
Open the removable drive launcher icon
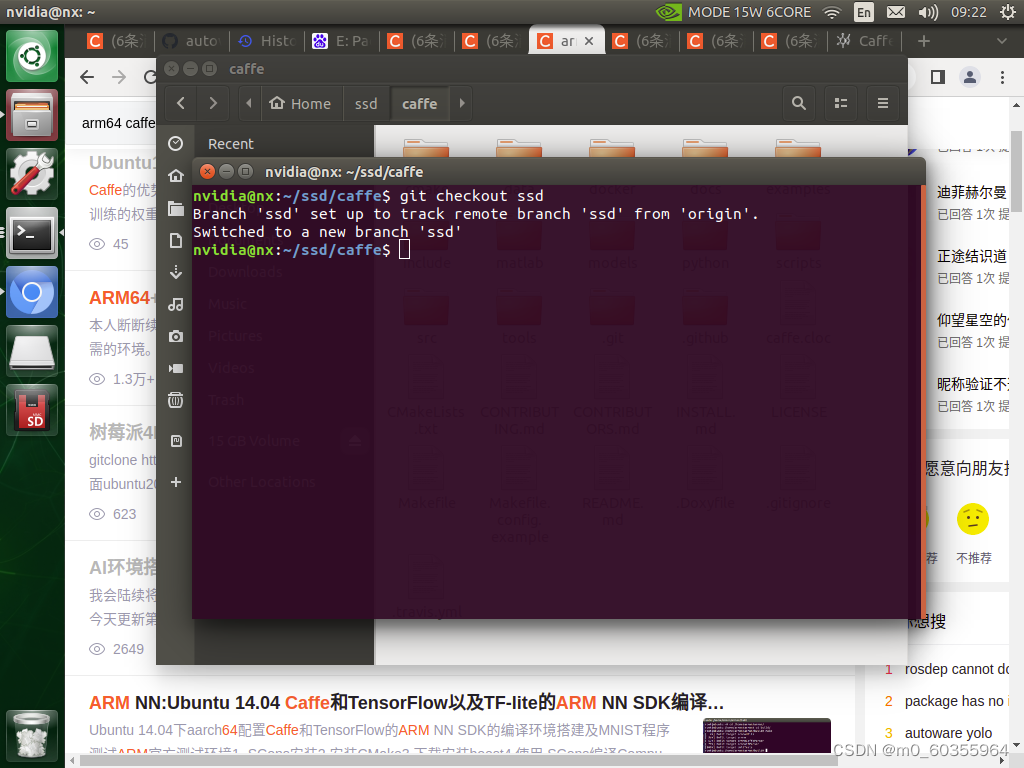[32, 351]
